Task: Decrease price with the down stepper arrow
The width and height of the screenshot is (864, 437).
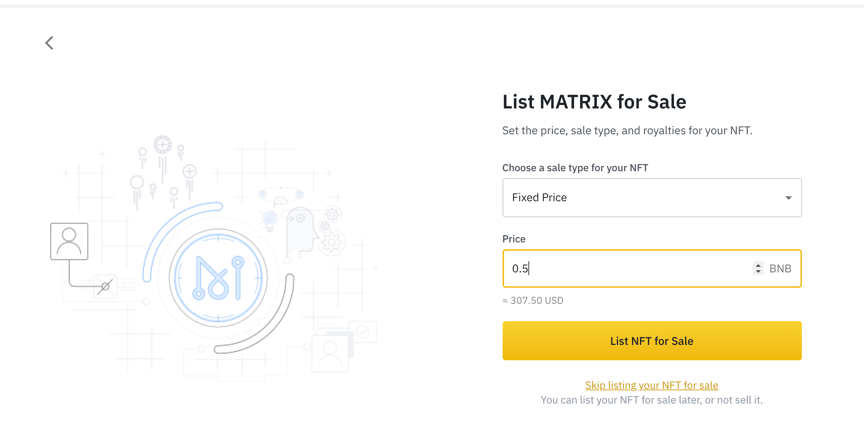Action: (758, 272)
